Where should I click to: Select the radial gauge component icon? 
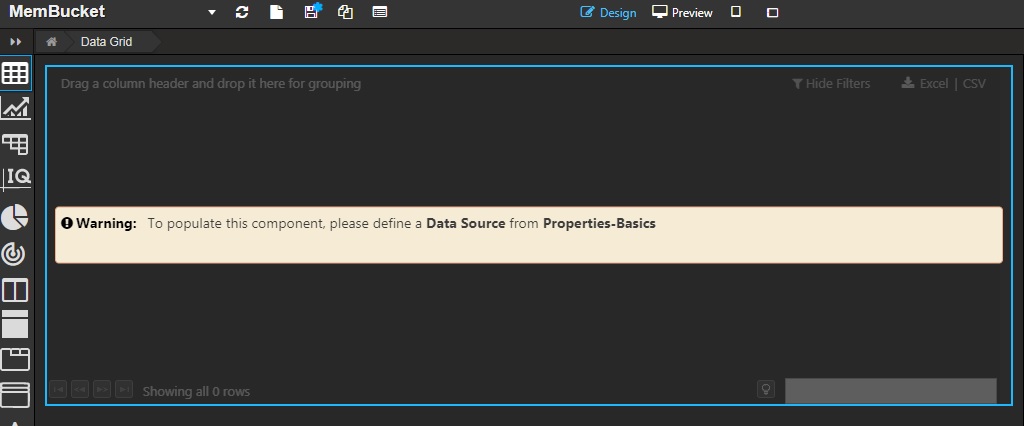pyautogui.click(x=14, y=254)
